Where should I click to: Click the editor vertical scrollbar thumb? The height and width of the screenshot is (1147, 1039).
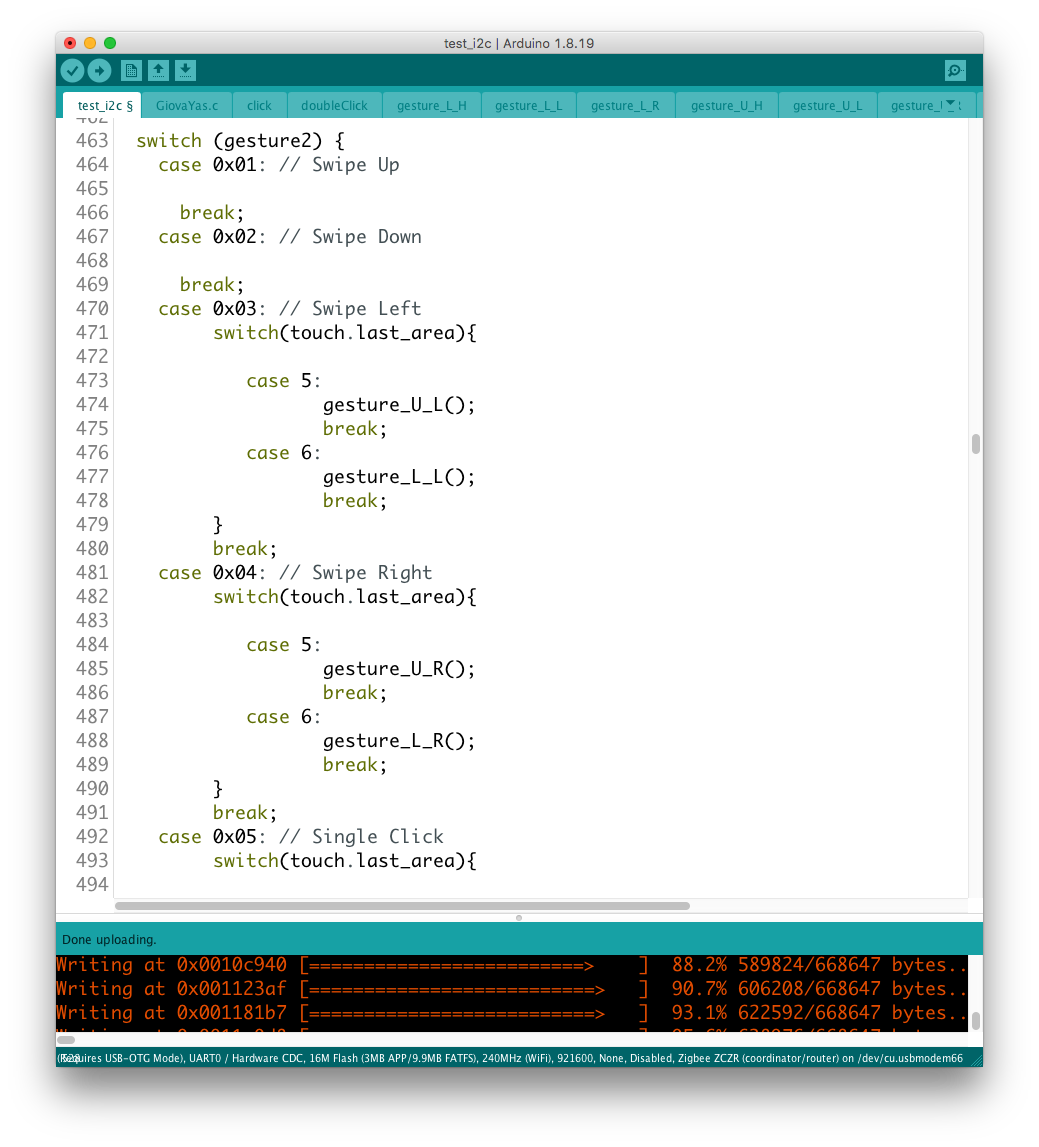tap(975, 444)
